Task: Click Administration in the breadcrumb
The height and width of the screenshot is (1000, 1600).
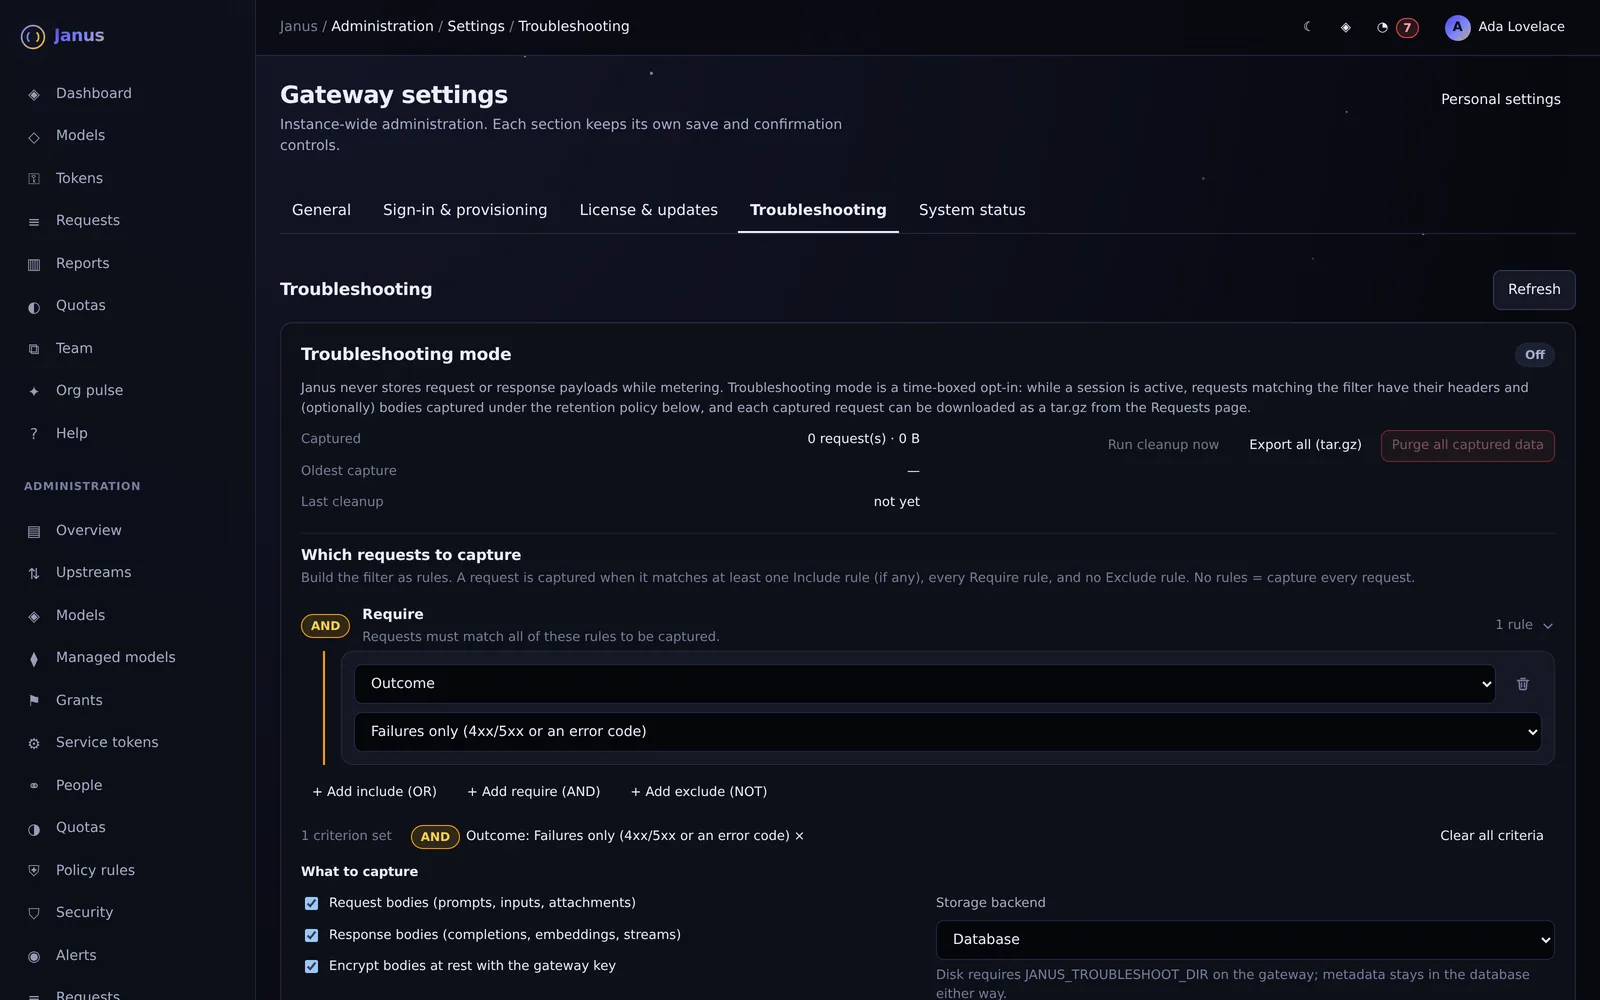Action: (x=382, y=27)
